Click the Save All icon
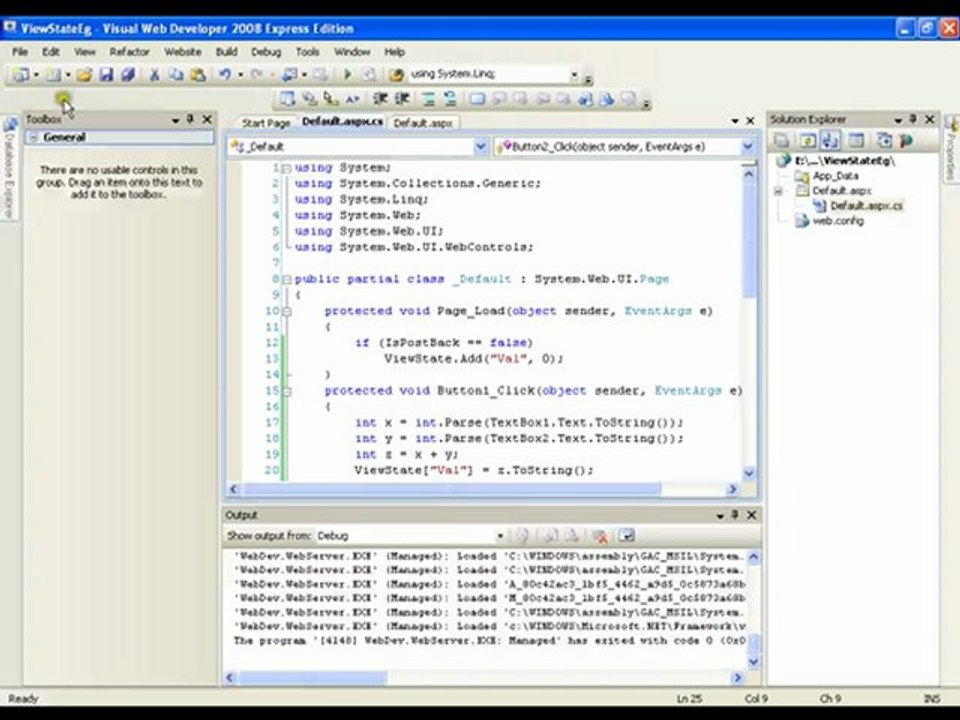 (128, 75)
